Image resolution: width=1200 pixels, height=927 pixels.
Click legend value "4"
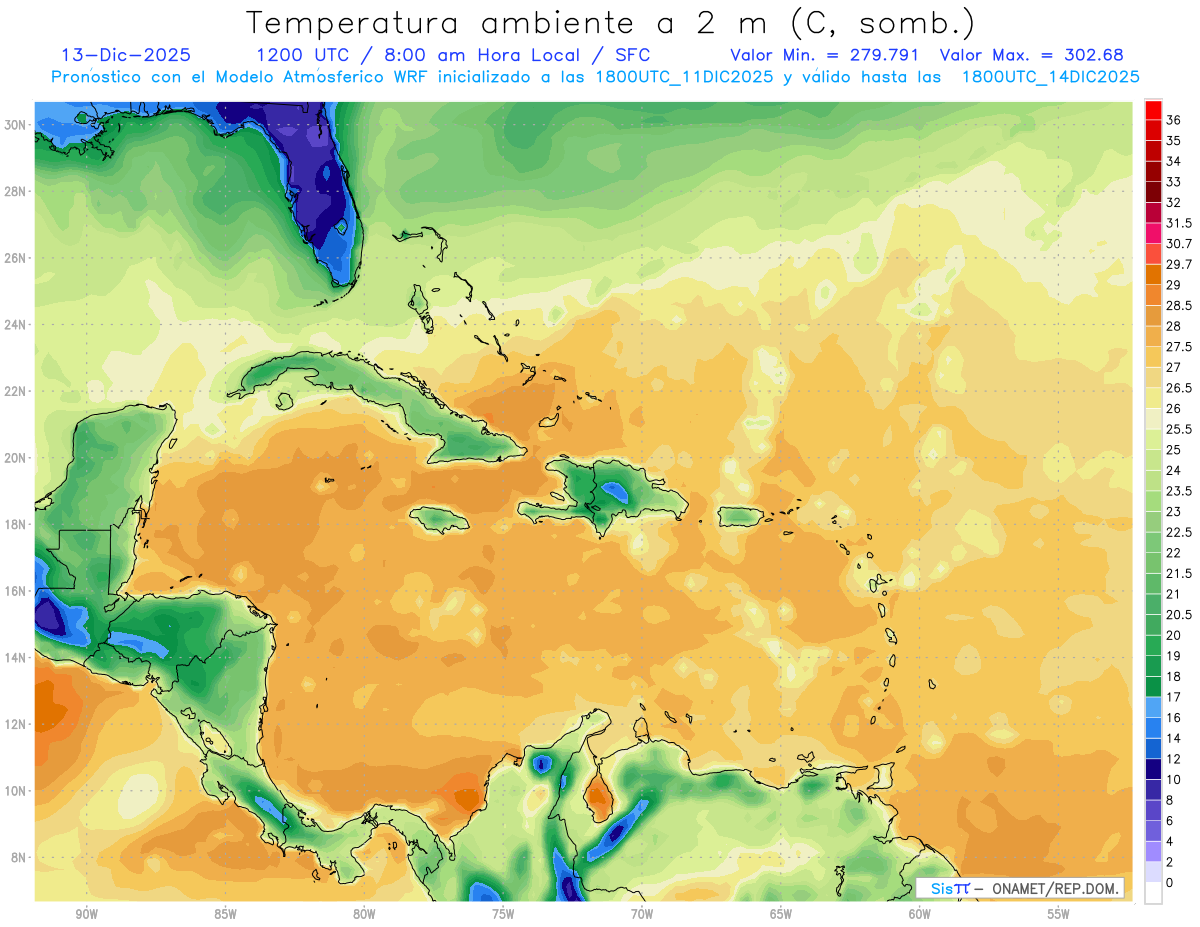(x=1171, y=841)
